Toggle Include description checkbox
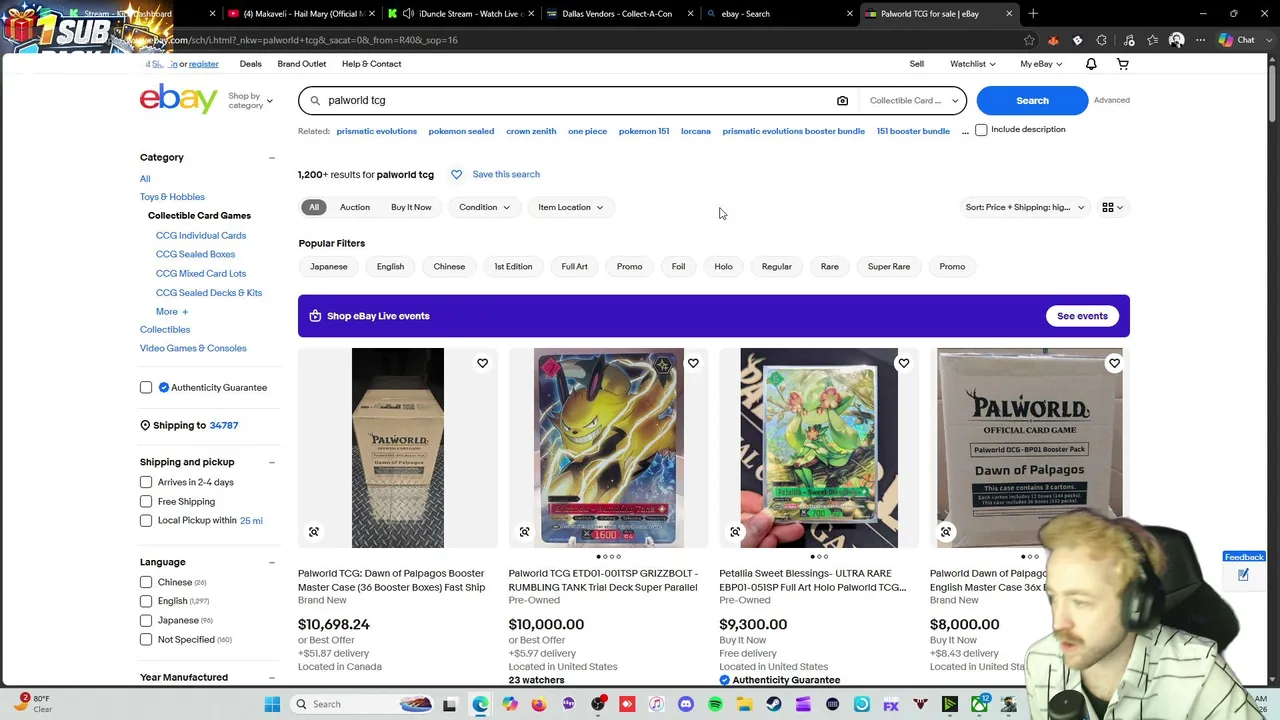The width and height of the screenshot is (1280, 720). click(981, 130)
